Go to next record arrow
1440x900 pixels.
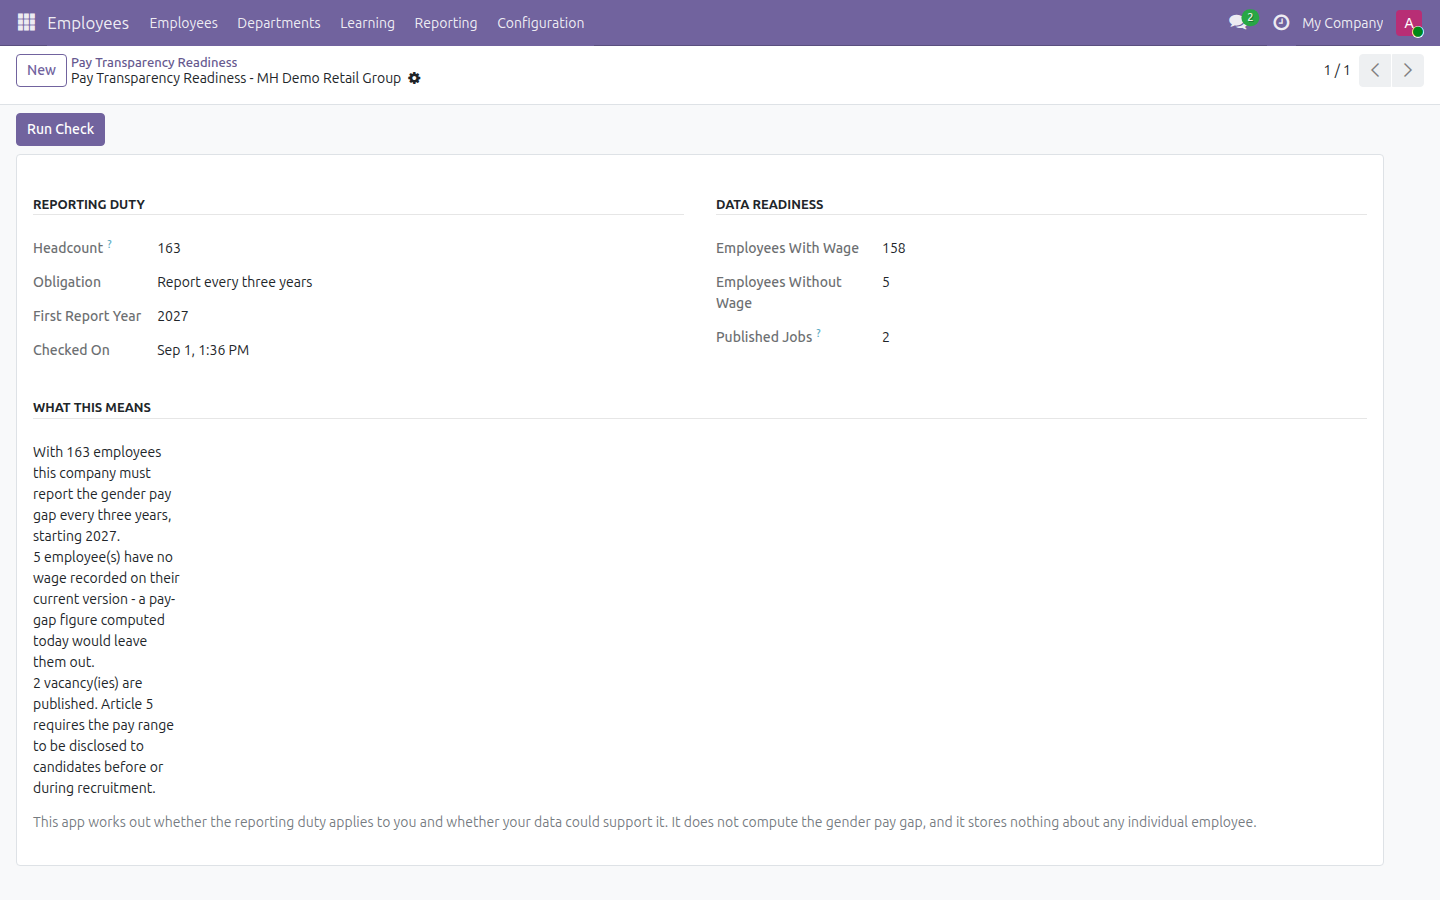click(x=1407, y=70)
